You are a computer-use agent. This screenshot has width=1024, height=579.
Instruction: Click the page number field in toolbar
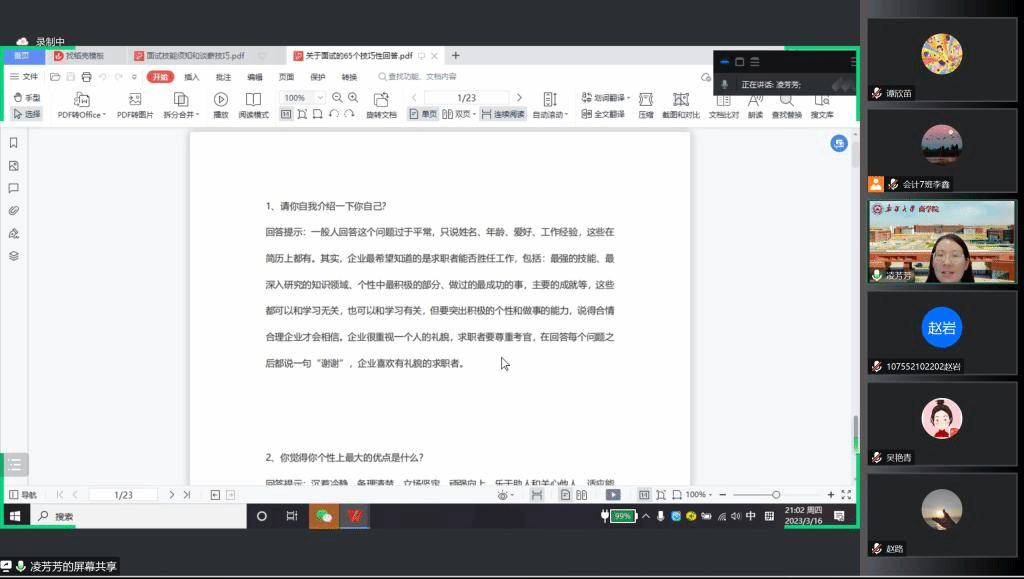click(466, 98)
